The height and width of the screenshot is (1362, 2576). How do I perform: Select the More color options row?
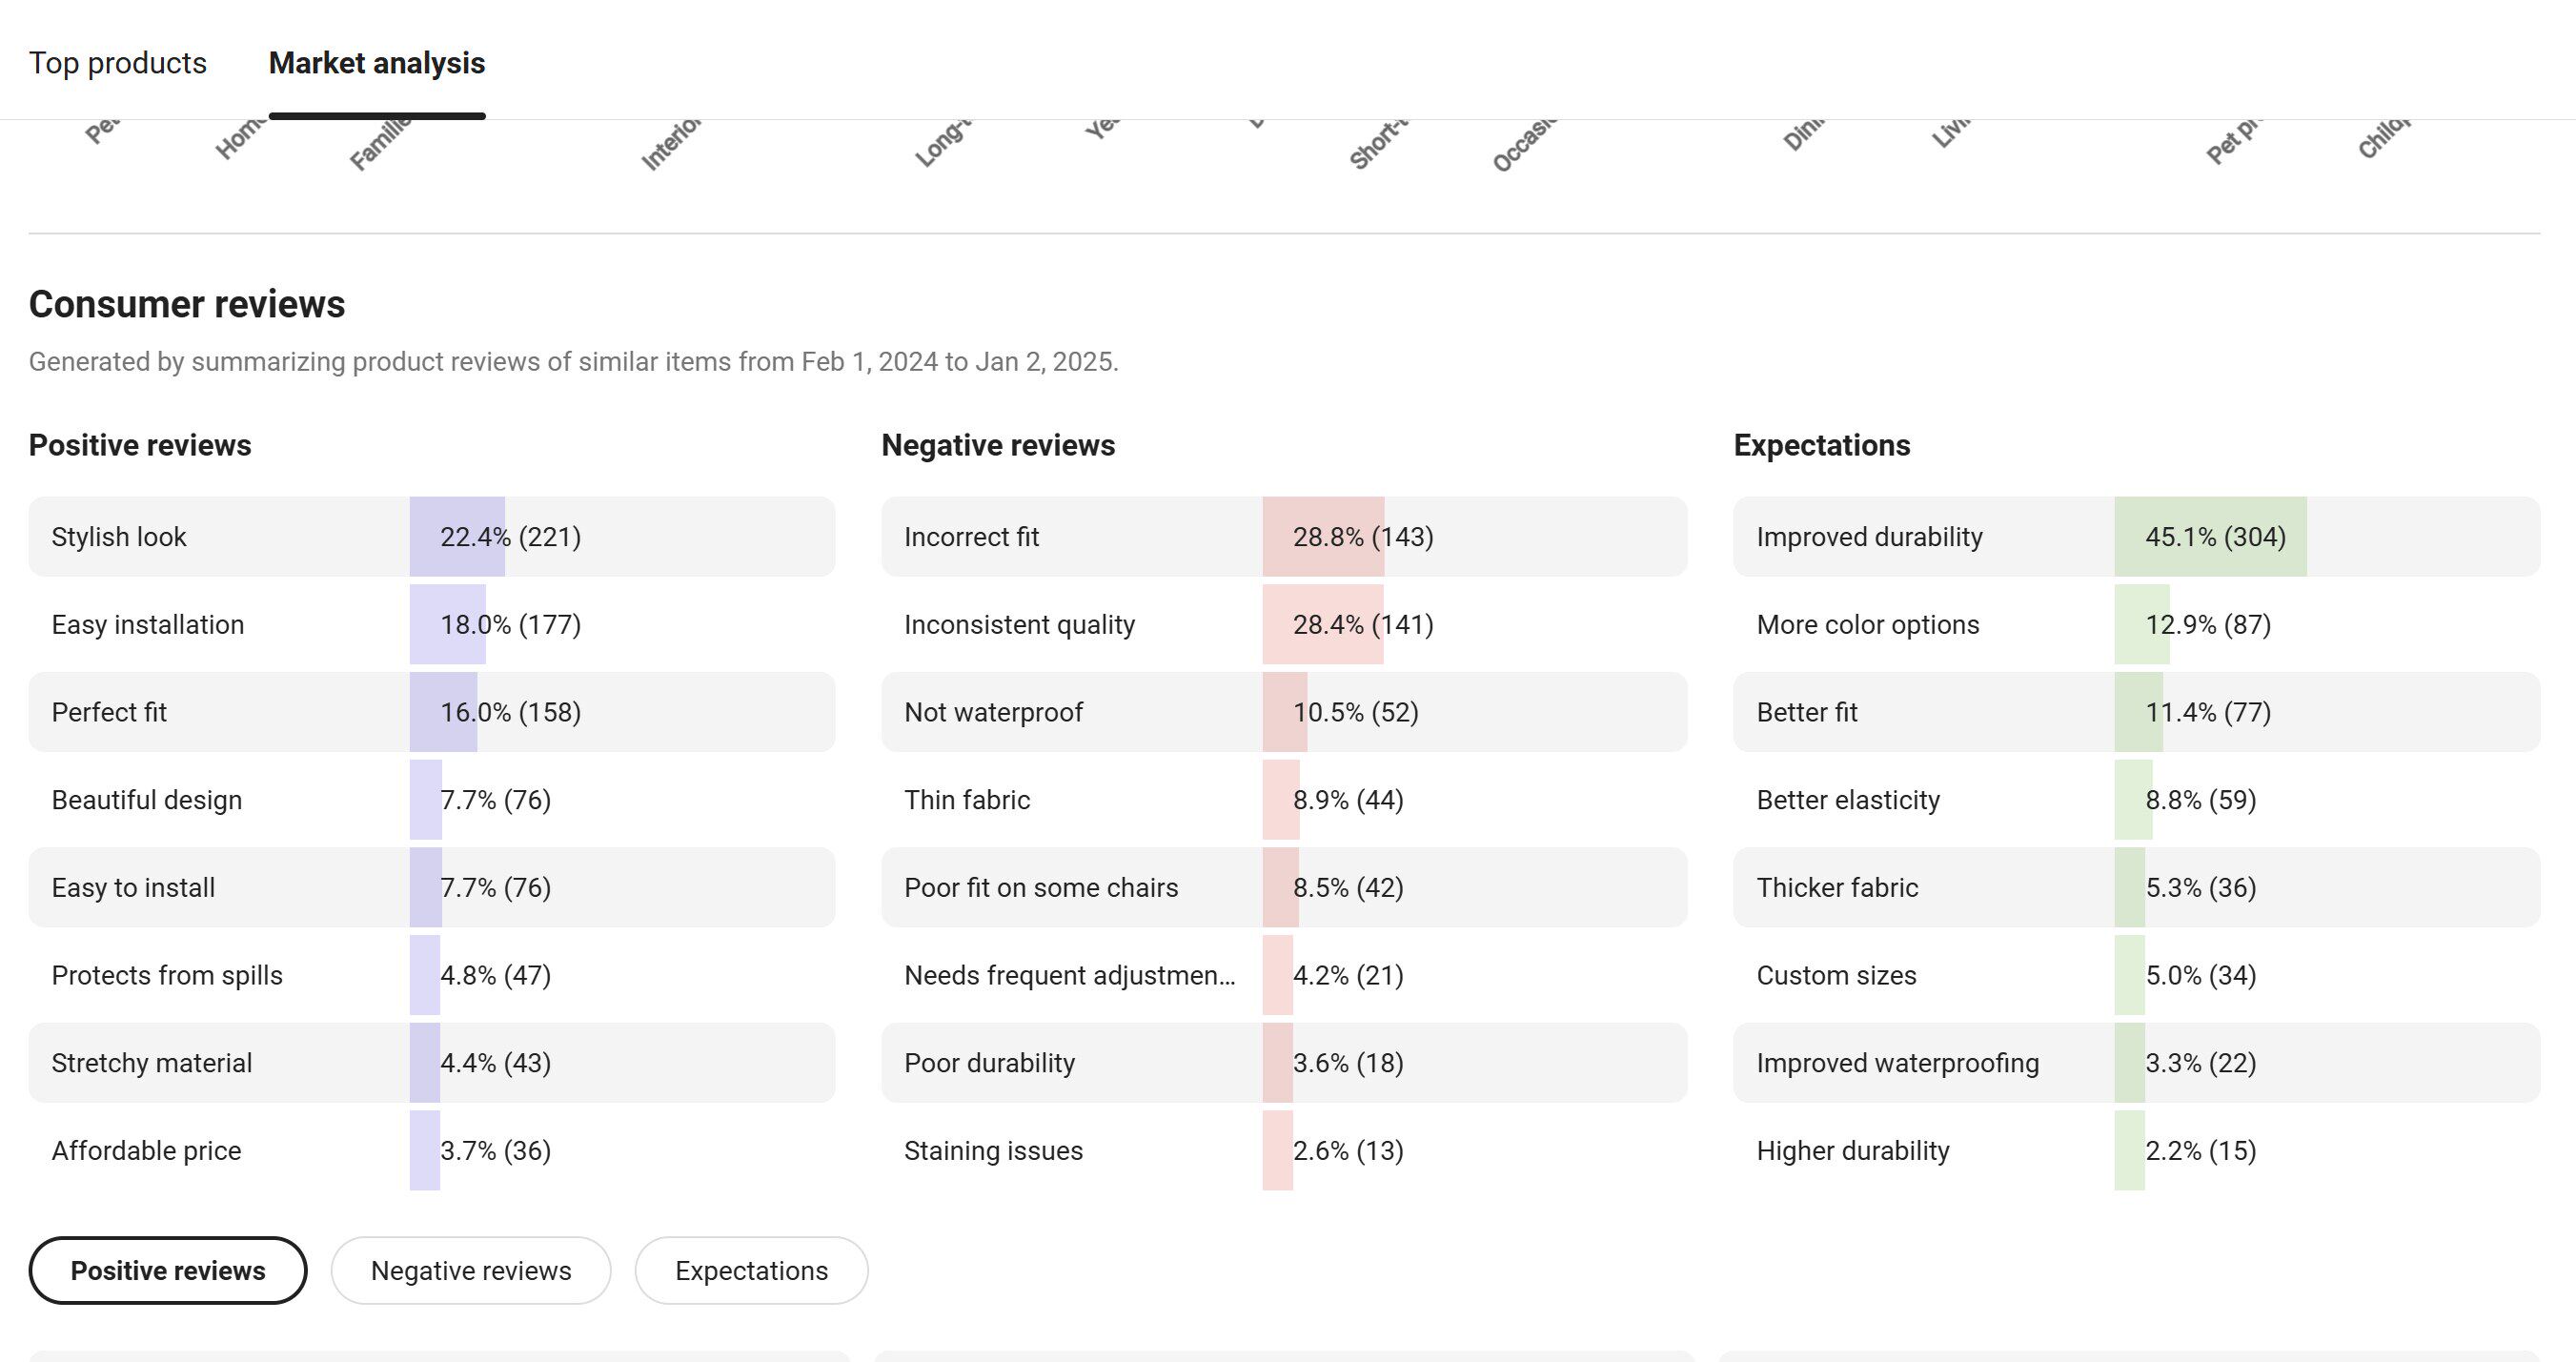coord(2136,625)
